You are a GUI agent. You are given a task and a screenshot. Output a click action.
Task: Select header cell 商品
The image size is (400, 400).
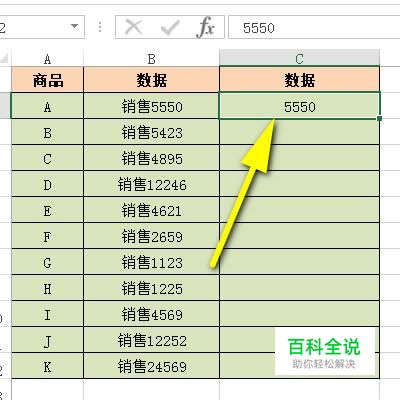click(47, 80)
